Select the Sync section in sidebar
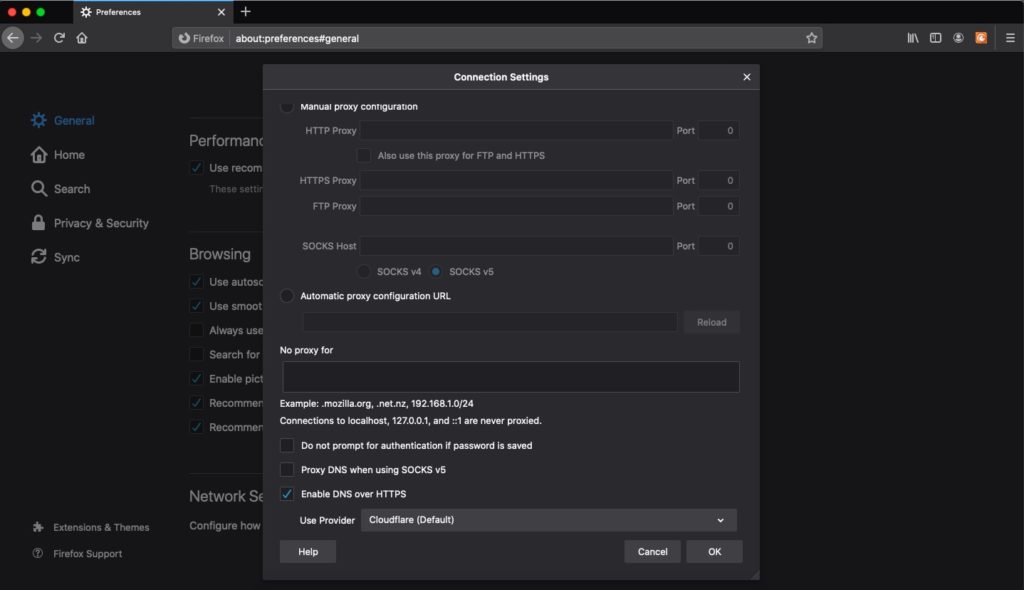 coord(65,257)
